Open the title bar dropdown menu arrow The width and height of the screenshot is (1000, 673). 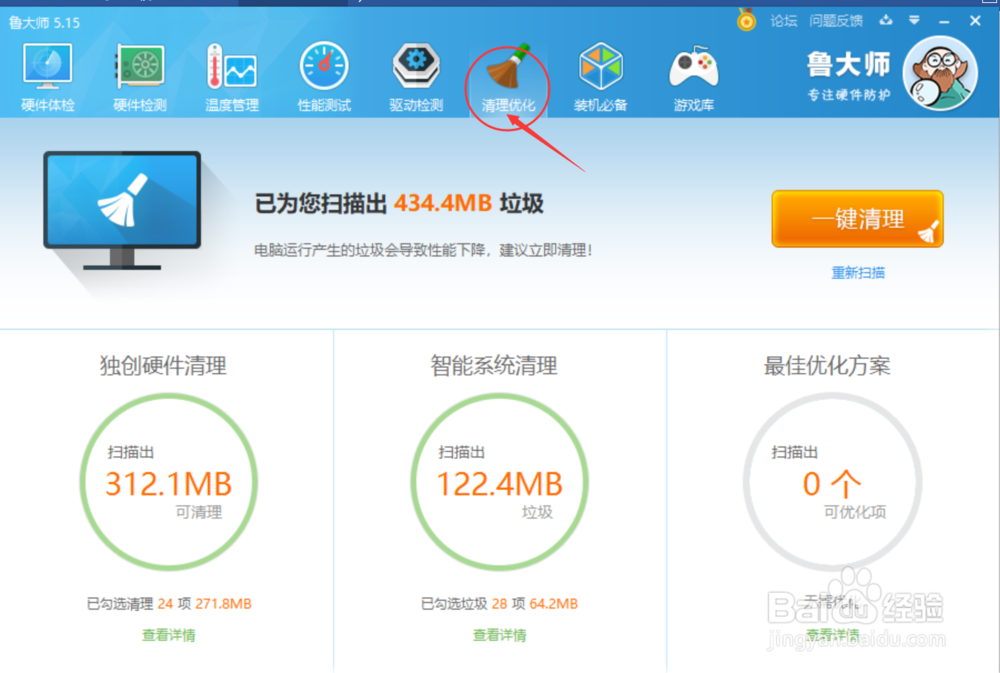pos(915,20)
